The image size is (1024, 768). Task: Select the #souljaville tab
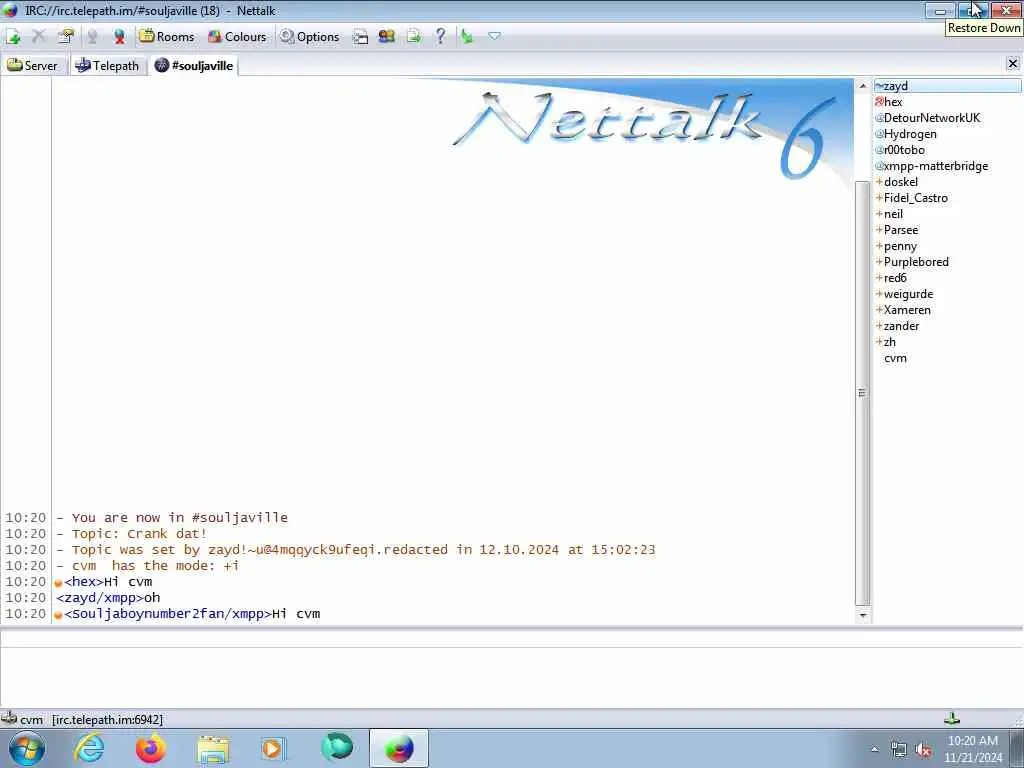[x=194, y=65]
